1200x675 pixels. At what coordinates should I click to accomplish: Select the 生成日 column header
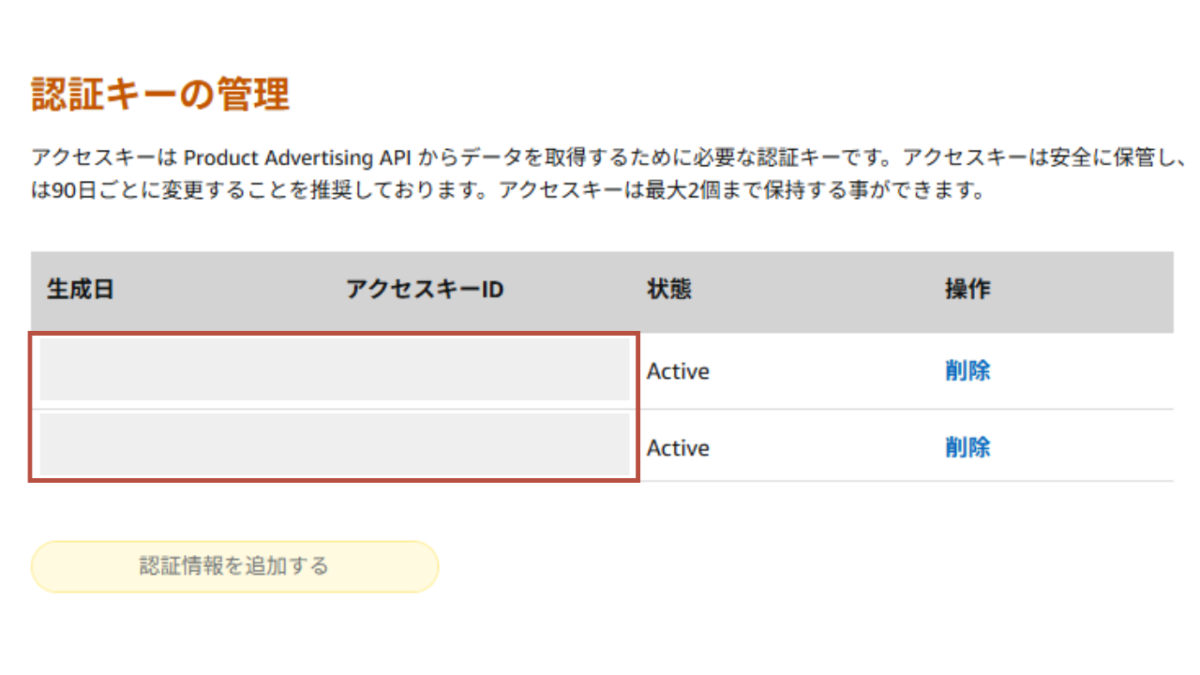(80, 290)
